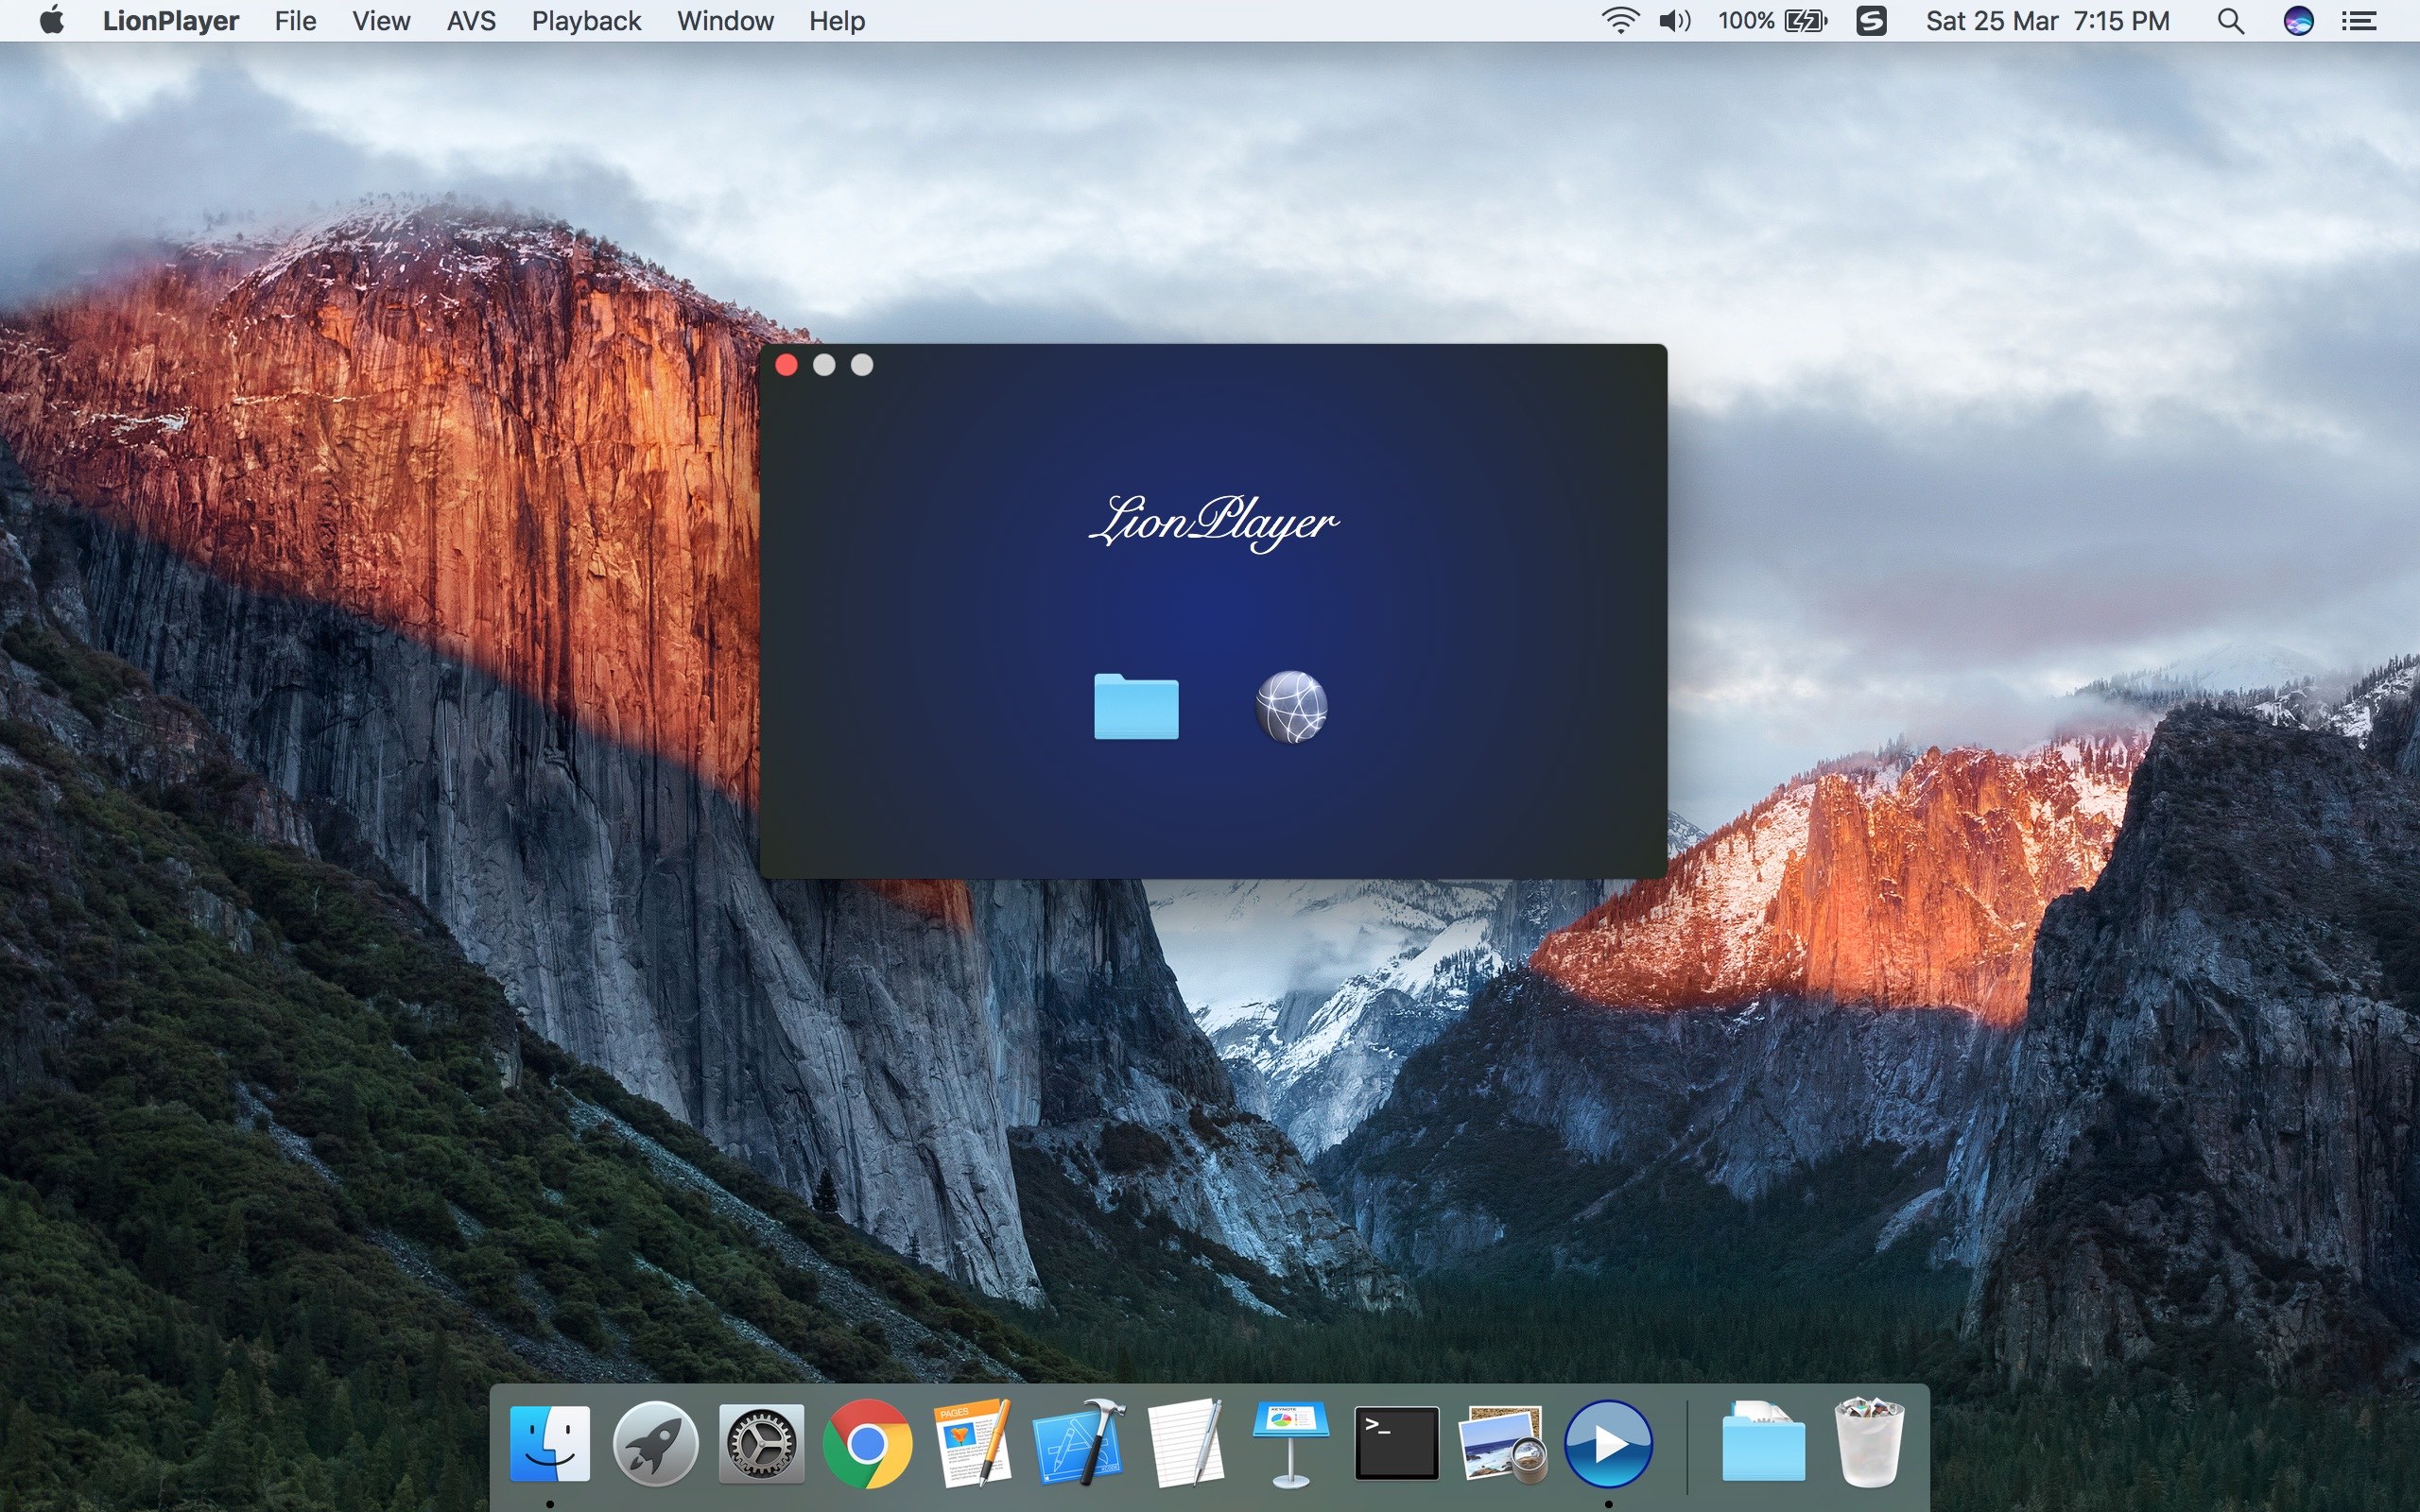The width and height of the screenshot is (2420, 1512).
Task: Launch Terminal from the Dock
Action: click(x=1395, y=1443)
